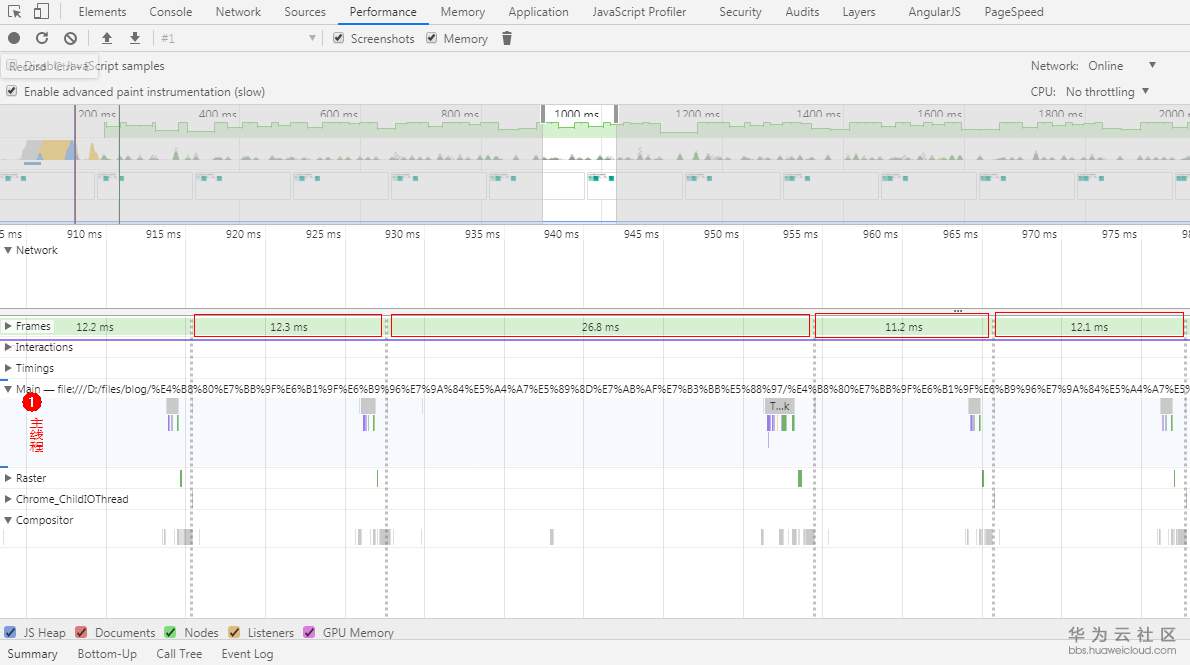Switch to the Network tab

(238, 11)
